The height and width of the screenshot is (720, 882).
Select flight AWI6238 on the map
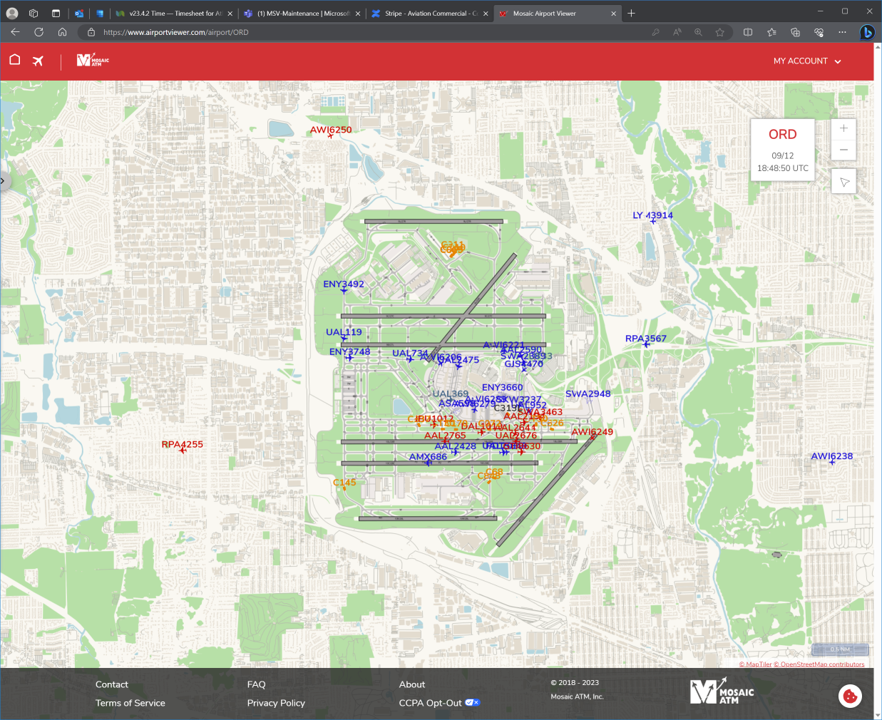[832, 456]
